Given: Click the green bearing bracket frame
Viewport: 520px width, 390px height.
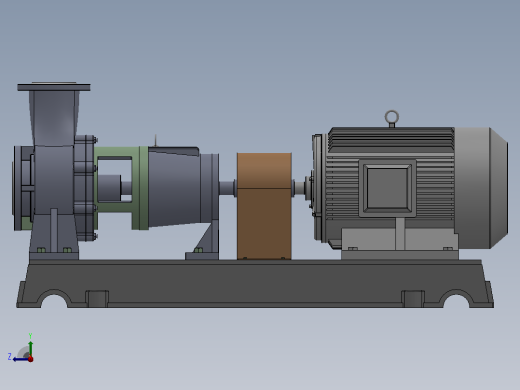Looking at the screenshot, I should click(122, 188).
